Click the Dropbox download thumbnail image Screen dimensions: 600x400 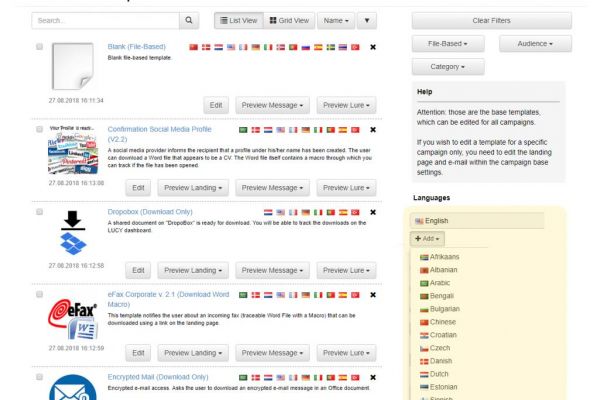pos(73,232)
